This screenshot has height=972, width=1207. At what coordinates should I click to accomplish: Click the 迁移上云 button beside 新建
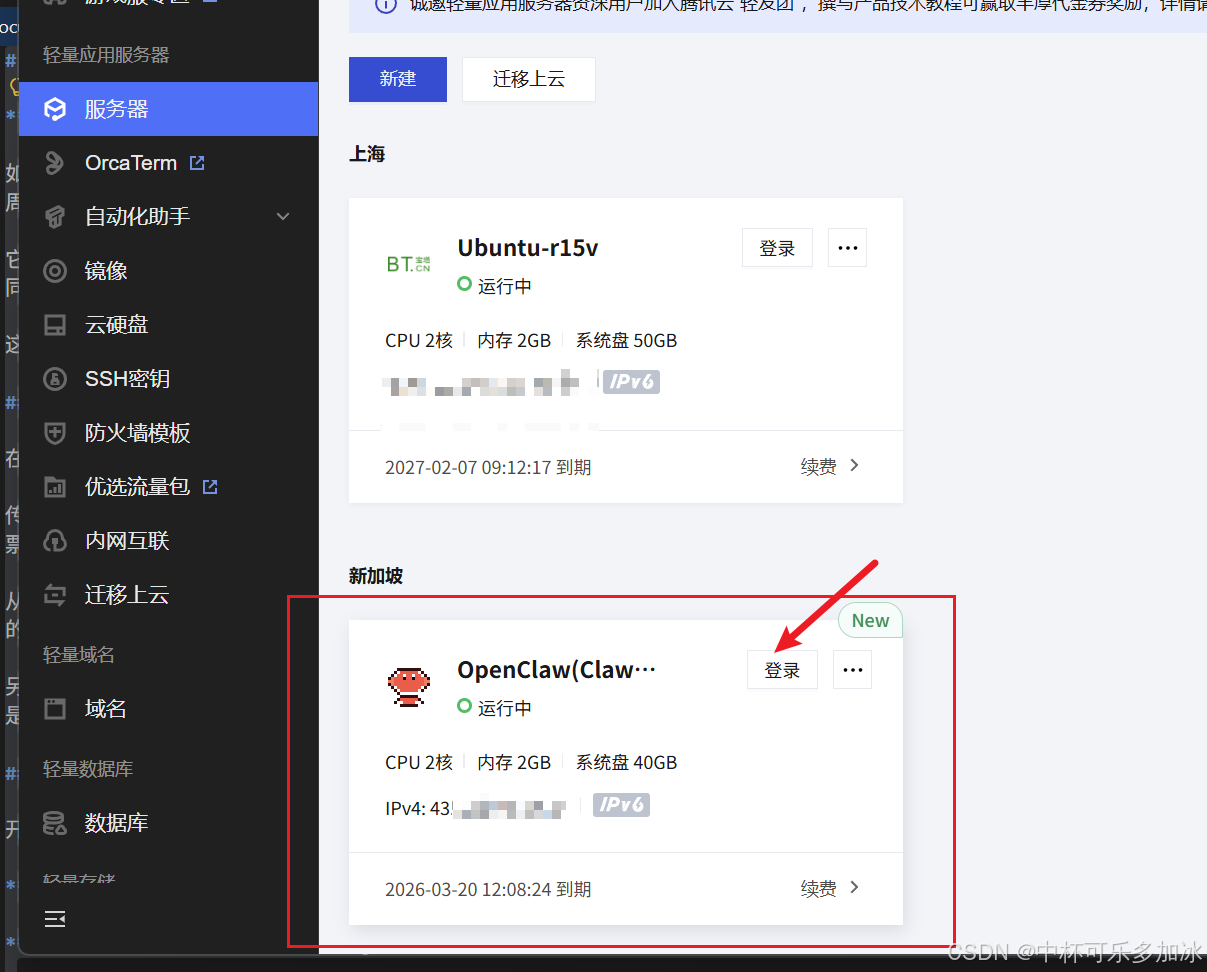click(529, 79)
